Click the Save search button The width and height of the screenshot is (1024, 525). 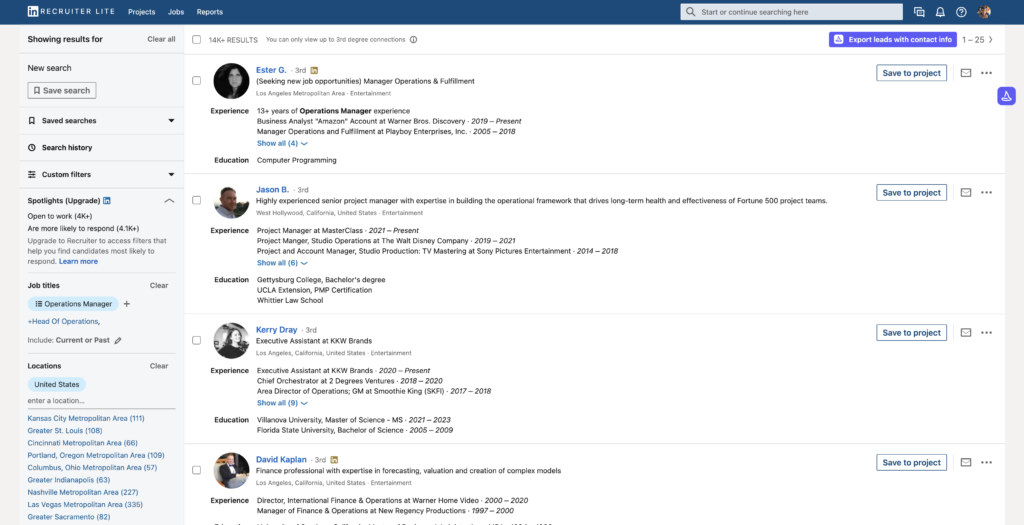[x=62, y=91]
